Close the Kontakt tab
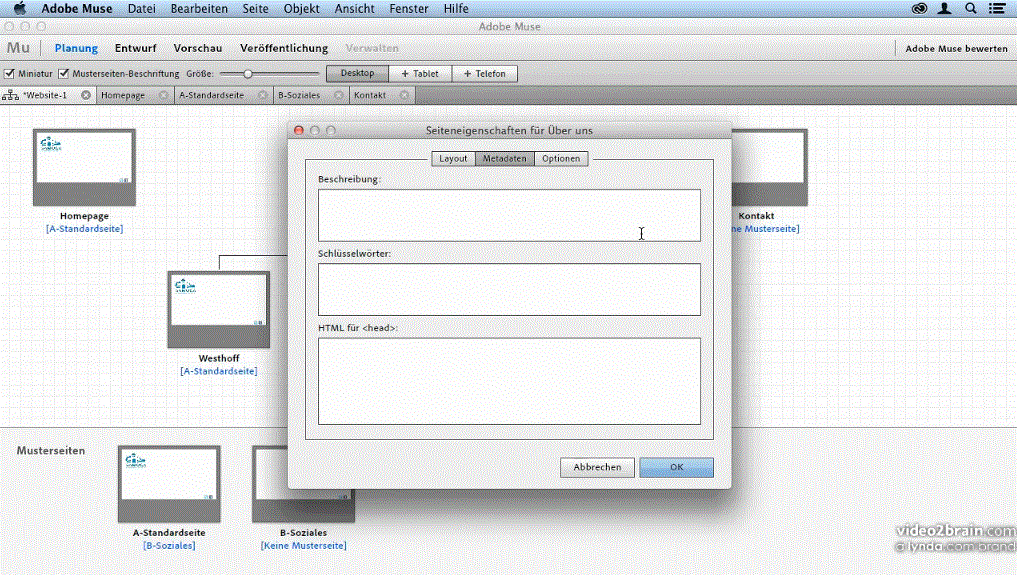 tap(404, 95)
